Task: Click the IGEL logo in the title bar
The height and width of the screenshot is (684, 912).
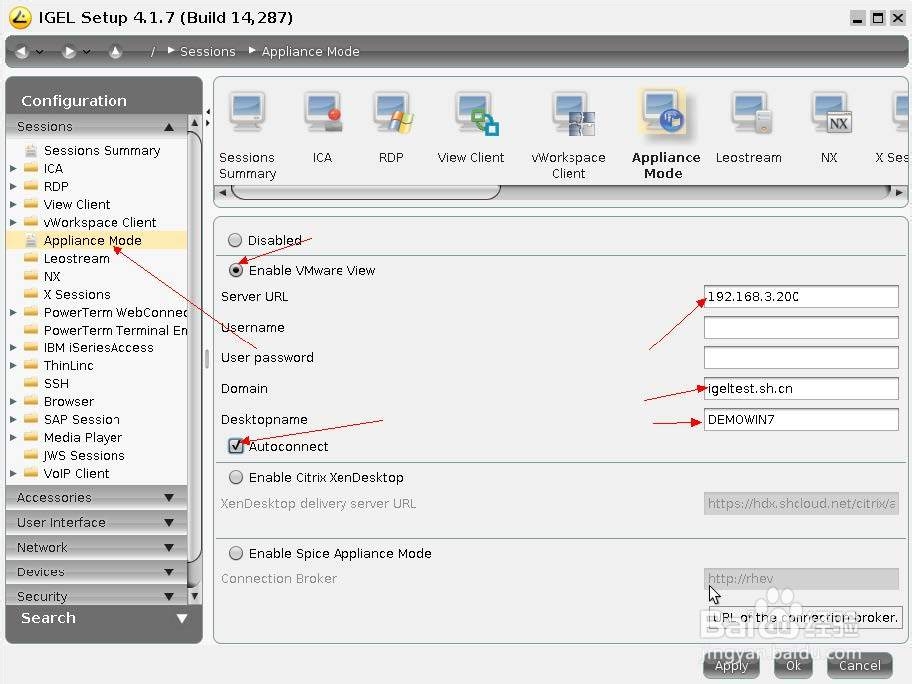Action: [x=20, y=18]
